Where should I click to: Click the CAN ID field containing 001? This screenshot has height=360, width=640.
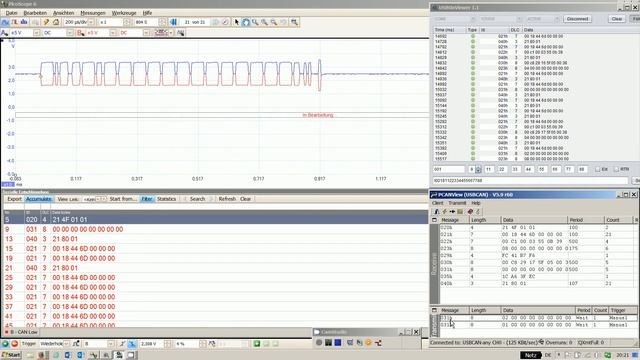[x=449, y=169]
